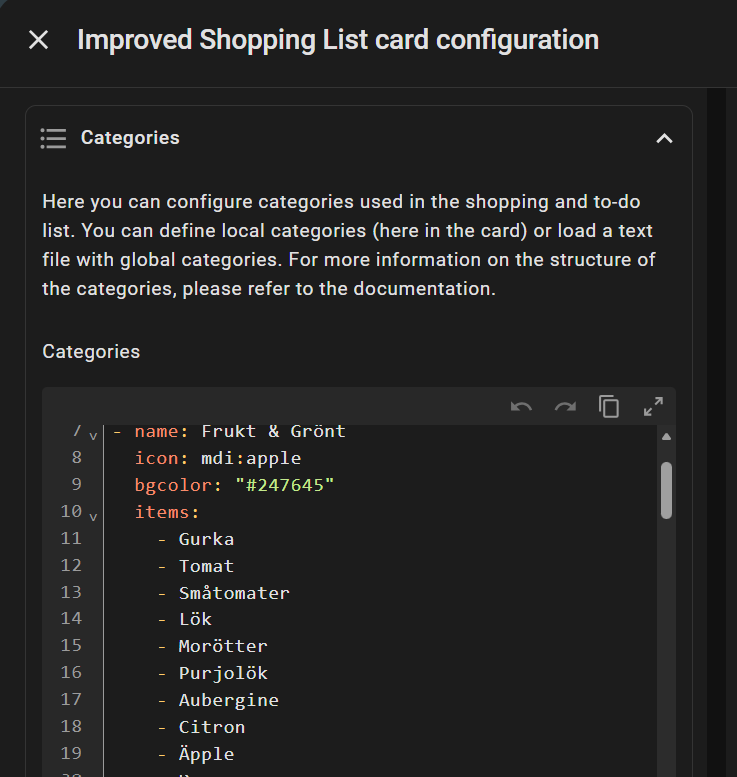The height and width of the screenshot is (777, 737).
Task: Expand the code editor to fullscreen
Action: click(653, 406)
